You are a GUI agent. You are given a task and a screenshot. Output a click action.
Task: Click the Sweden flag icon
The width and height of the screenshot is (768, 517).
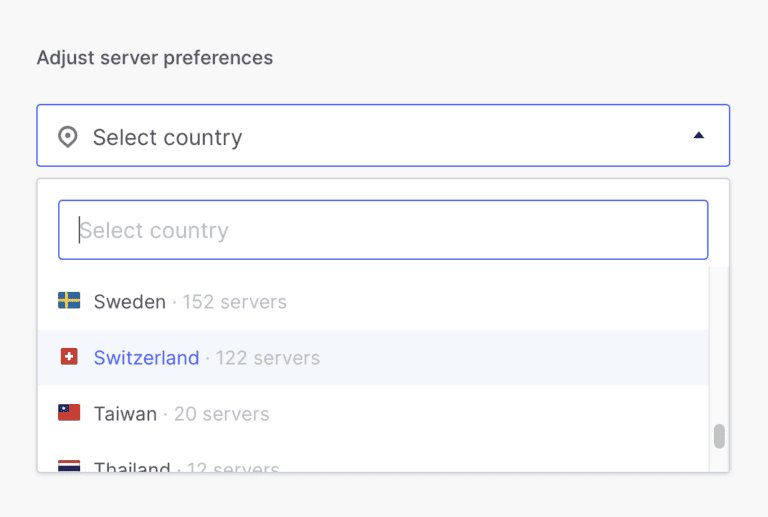[69, 301]
